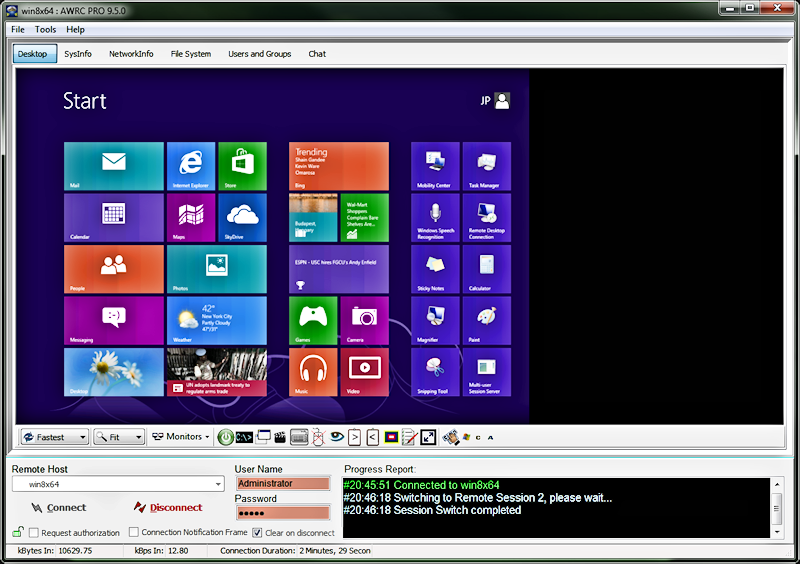Image resolution: width=800 pixels, height=564 pixels.
Task: Open the Internet Explorer tile
Action: coord(191,166)
